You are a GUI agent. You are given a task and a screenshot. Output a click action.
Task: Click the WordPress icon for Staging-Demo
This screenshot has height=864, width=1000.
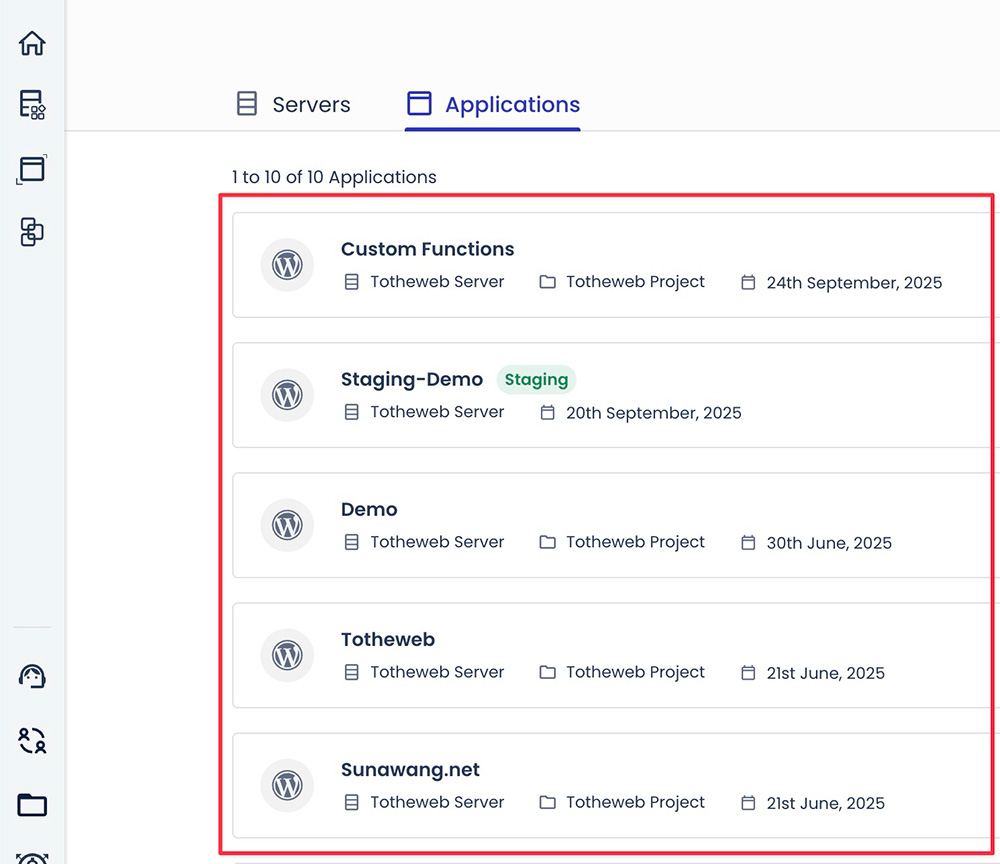click(x=287, y=395)
